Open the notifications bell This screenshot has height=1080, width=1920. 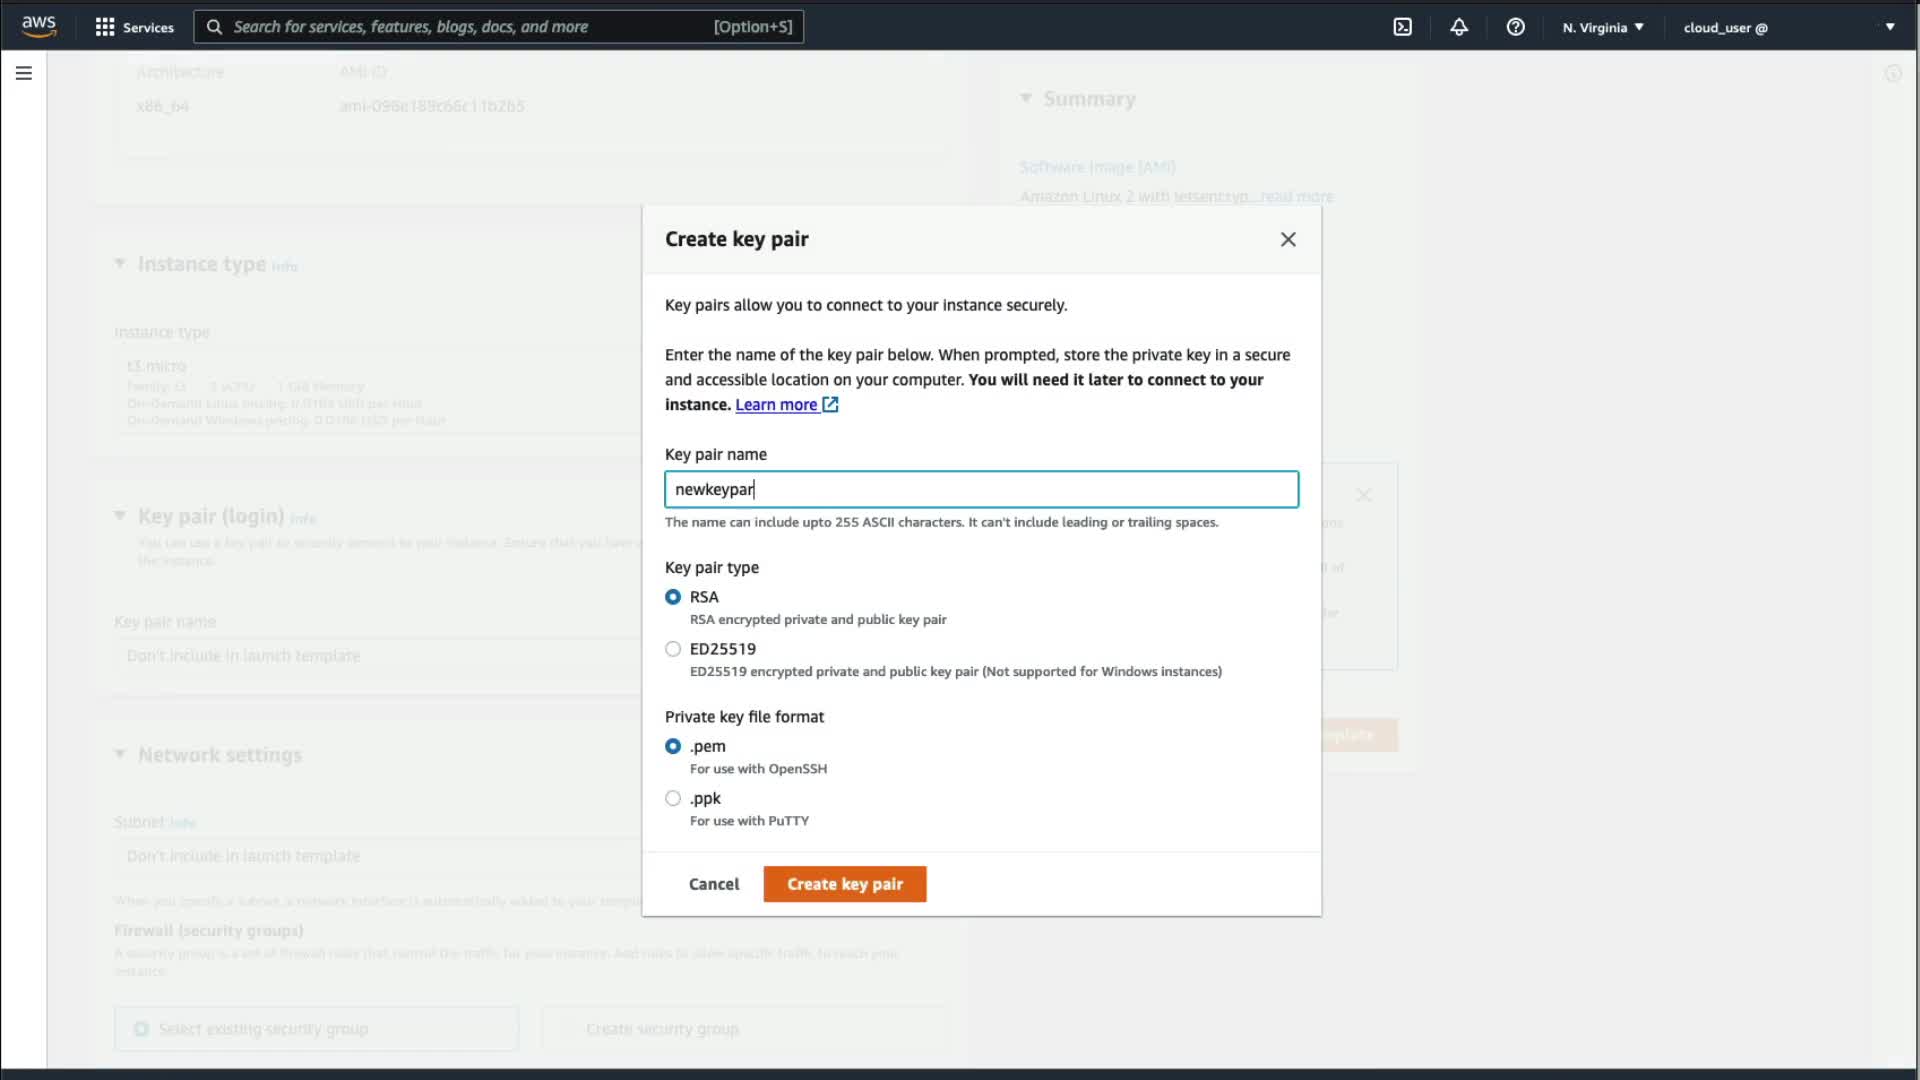point(1459,27)
